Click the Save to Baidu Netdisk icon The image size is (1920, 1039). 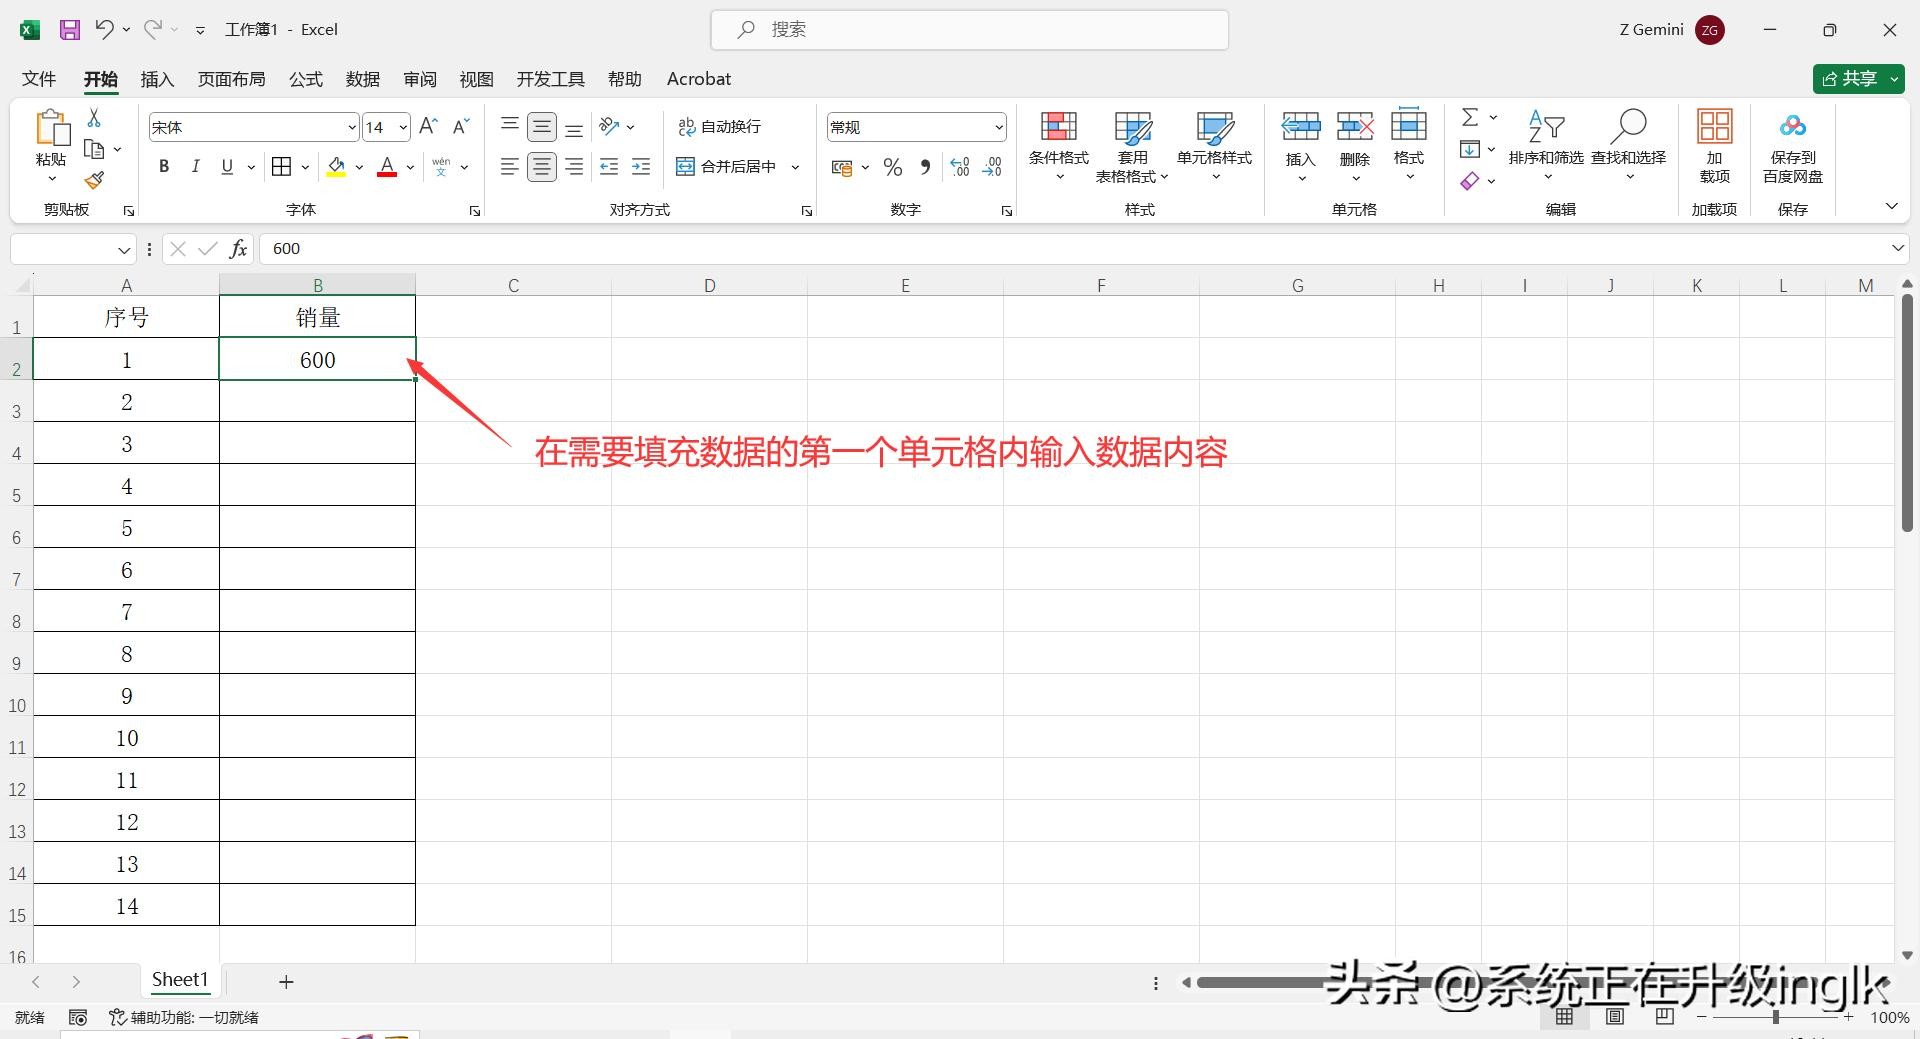click(1792, 128)
